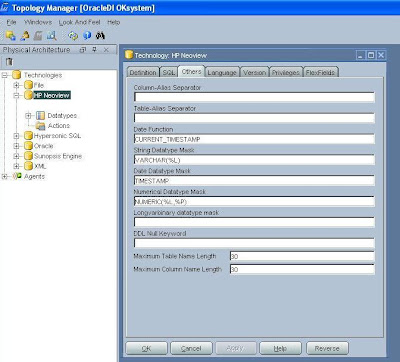Viewport: 400px width, 362px height.
Task: Switch to the FlexFields tab
Action: (321, 72)
